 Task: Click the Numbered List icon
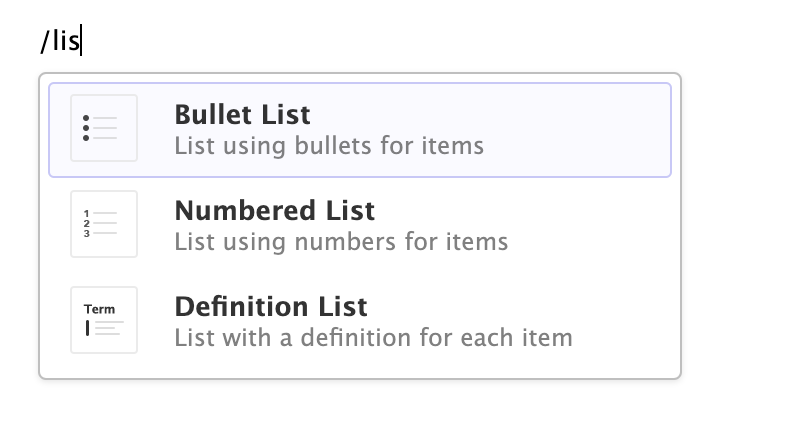[x=104, y=224]
